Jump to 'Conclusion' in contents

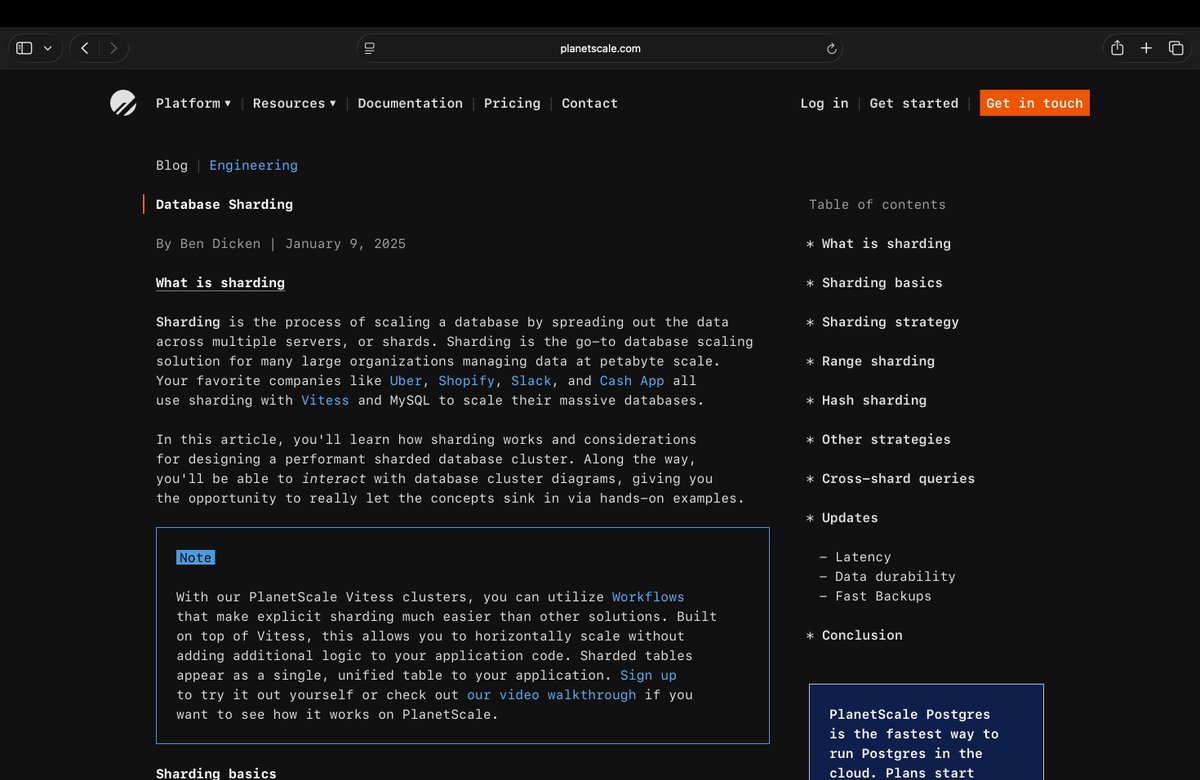tap(862, 635)
